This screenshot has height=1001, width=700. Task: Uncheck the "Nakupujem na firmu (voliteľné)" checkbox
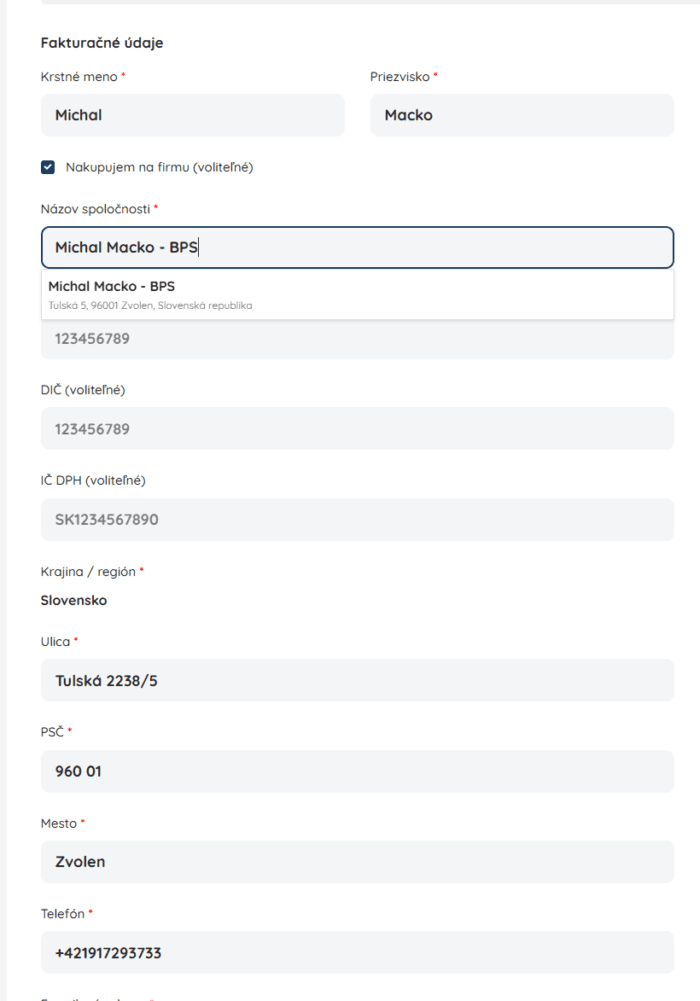[x=47, y=169]
